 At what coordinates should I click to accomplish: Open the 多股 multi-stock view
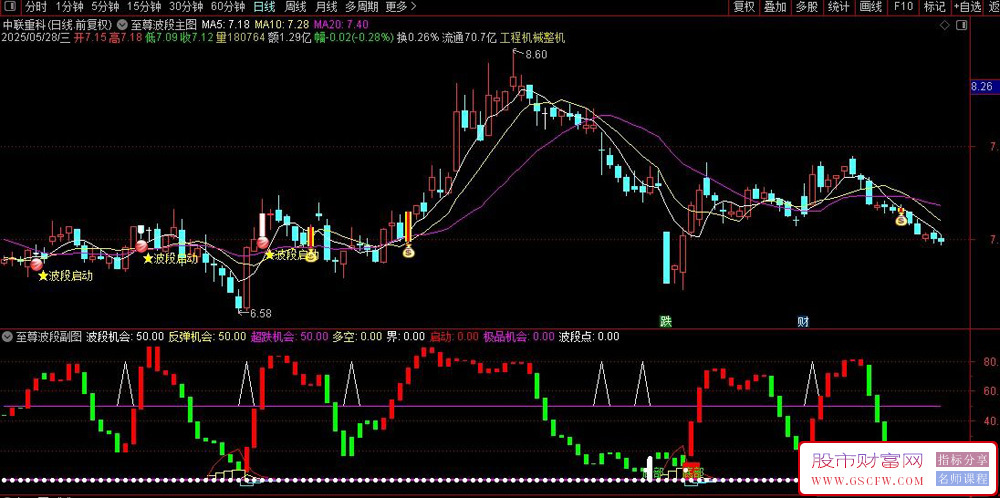click(x=807, y=7)
